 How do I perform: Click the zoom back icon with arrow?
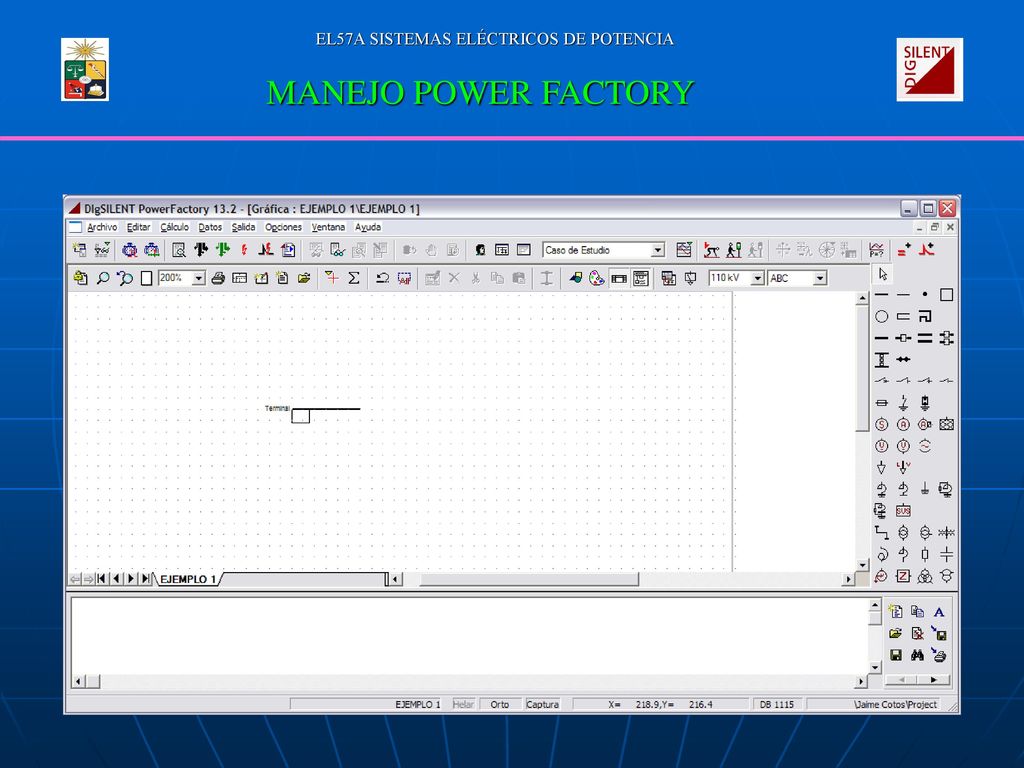coord(124,278)
